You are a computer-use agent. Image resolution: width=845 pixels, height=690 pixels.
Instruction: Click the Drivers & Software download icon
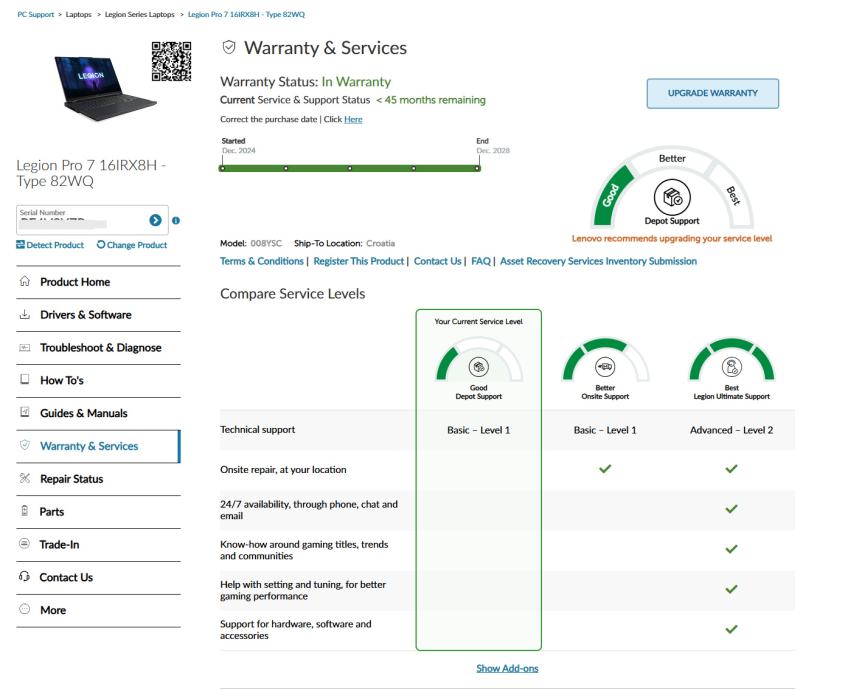[25, 314]
